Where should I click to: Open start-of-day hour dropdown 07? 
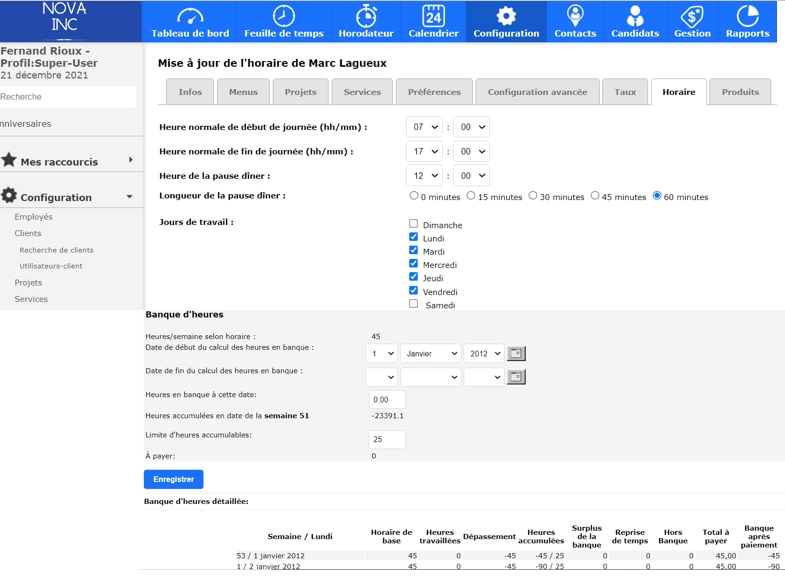click(425, 127)
